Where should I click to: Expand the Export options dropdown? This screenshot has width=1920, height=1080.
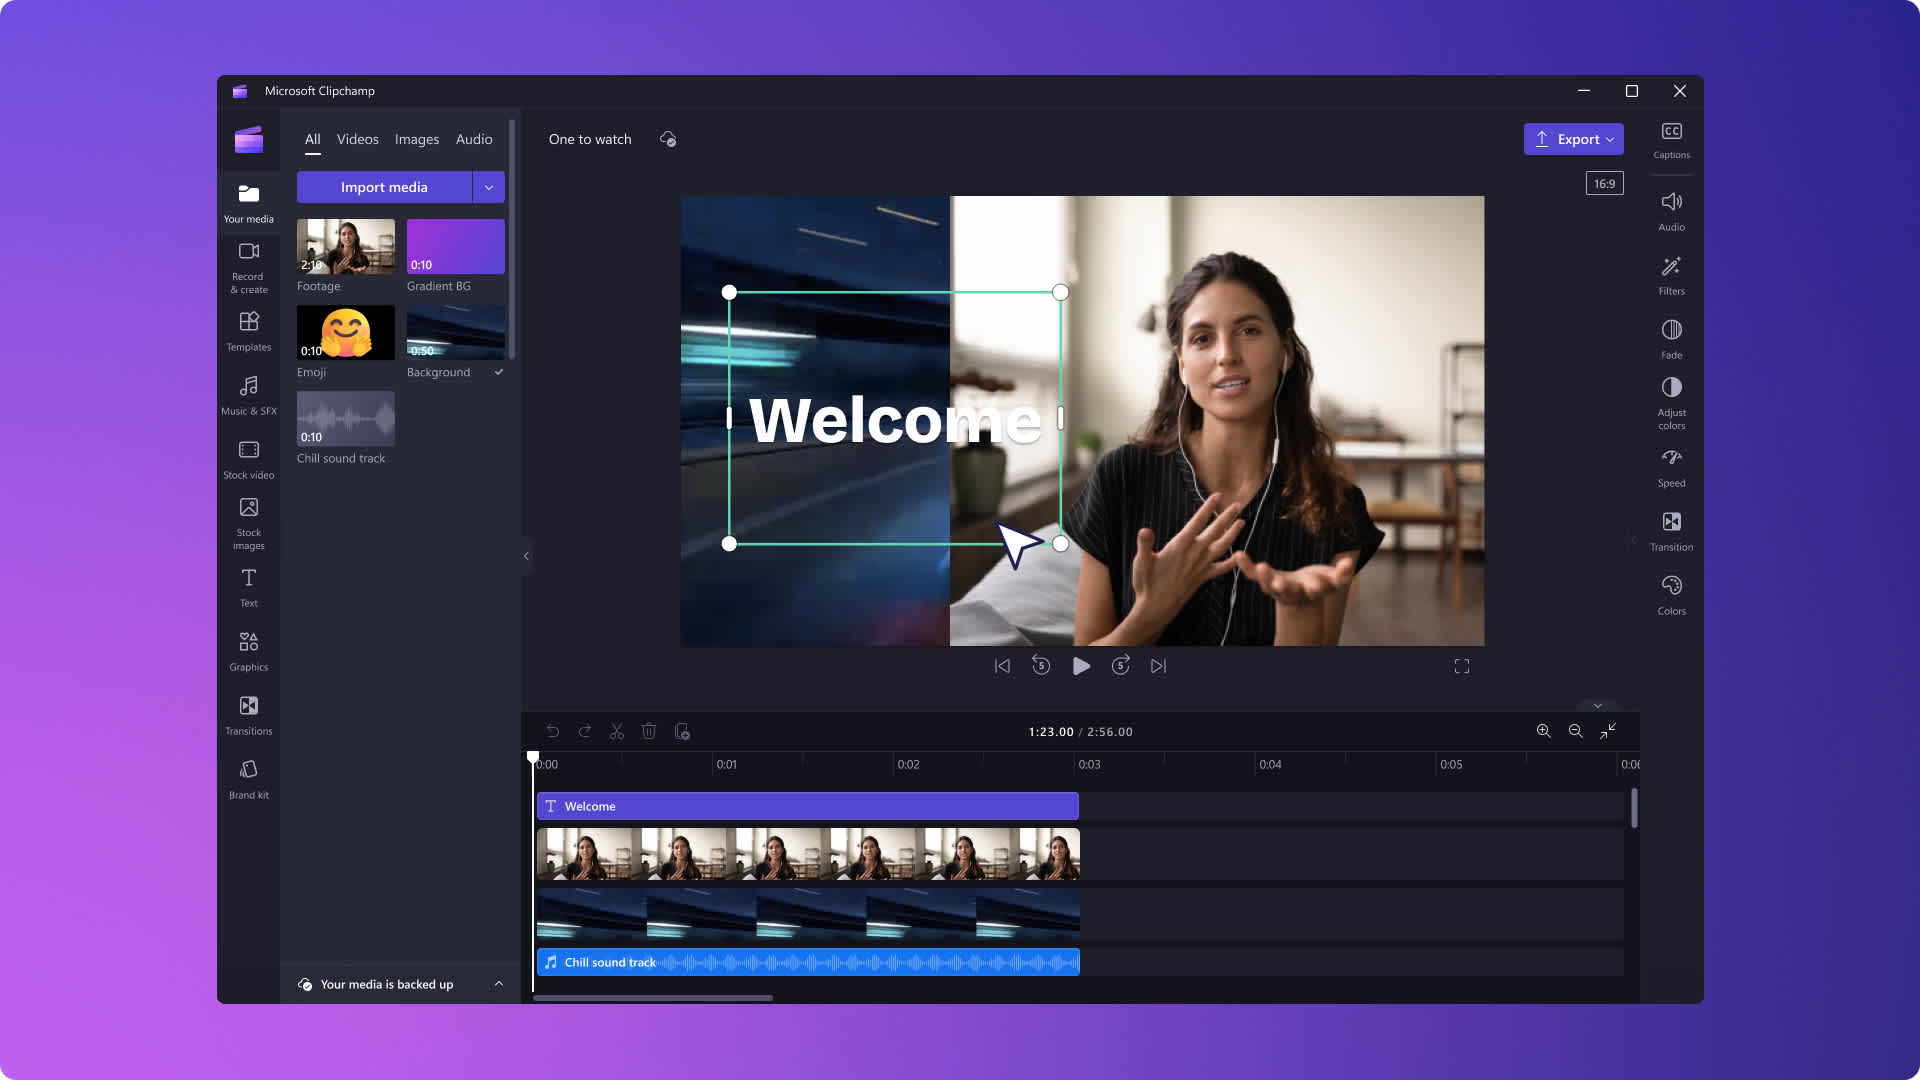(x=1609, y=138)
